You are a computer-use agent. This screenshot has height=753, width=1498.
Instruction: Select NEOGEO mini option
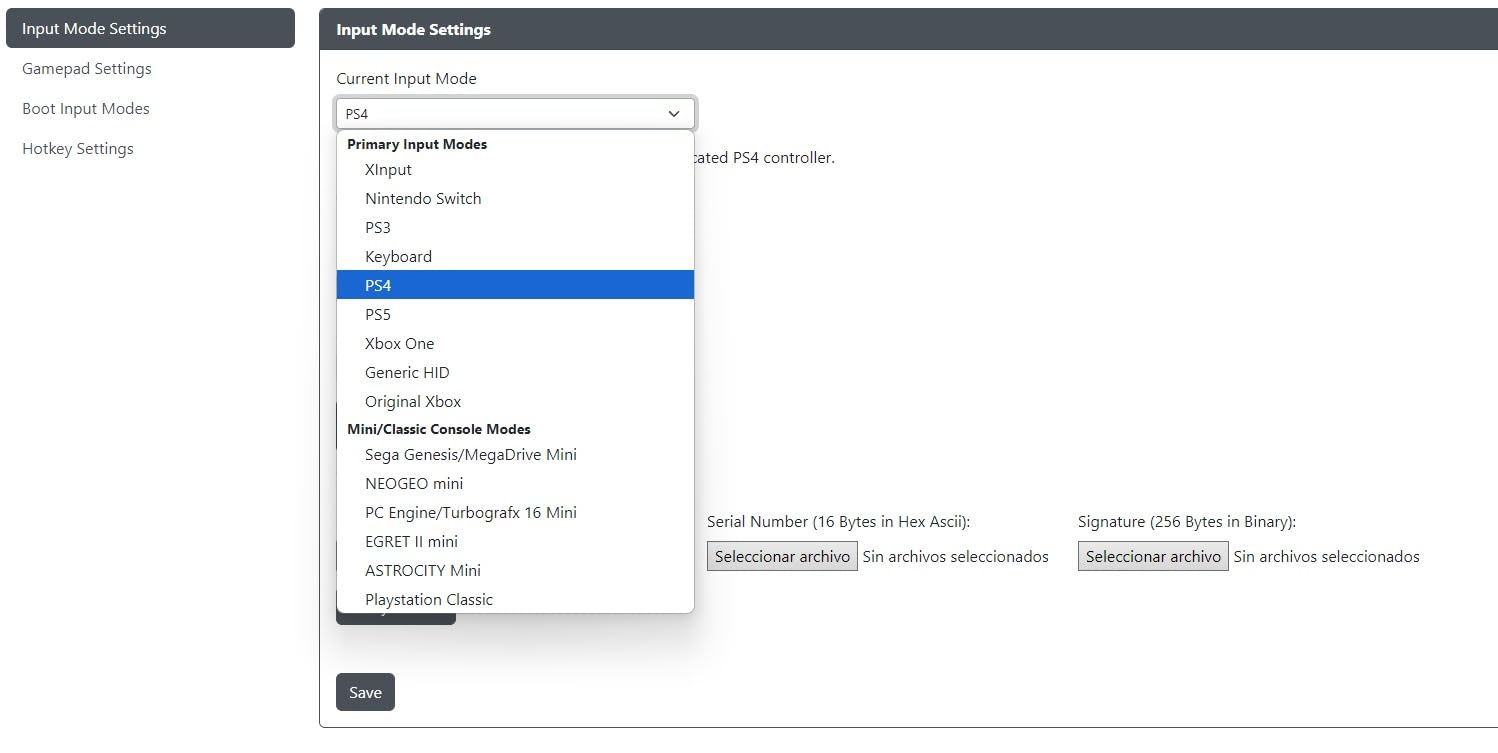click(515, 484)
